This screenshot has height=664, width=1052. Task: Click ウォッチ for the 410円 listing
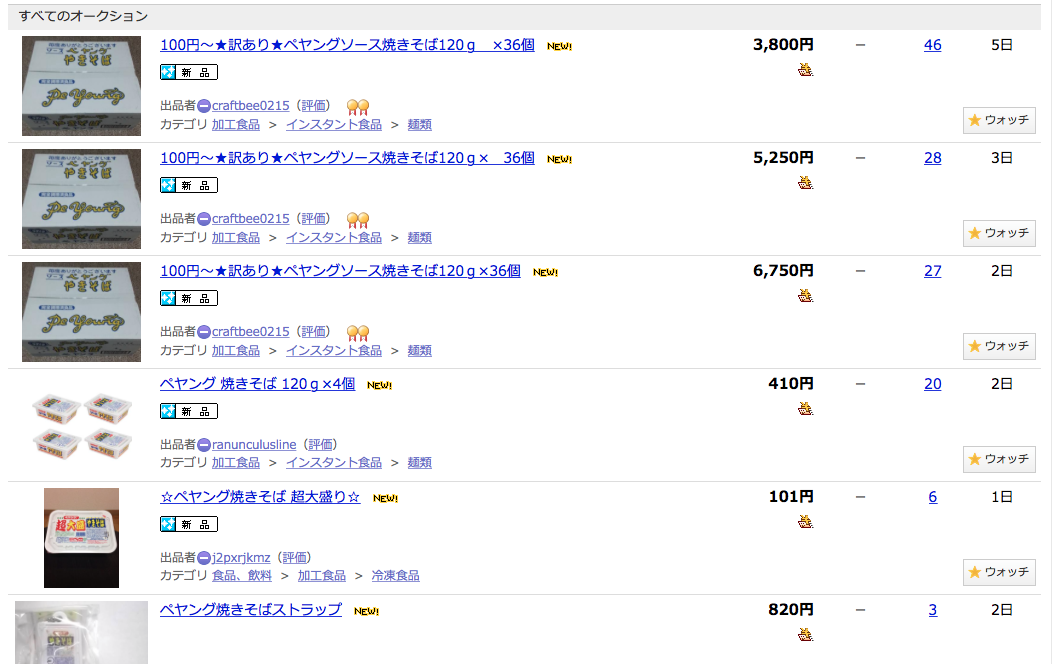(x=999, y=459)
